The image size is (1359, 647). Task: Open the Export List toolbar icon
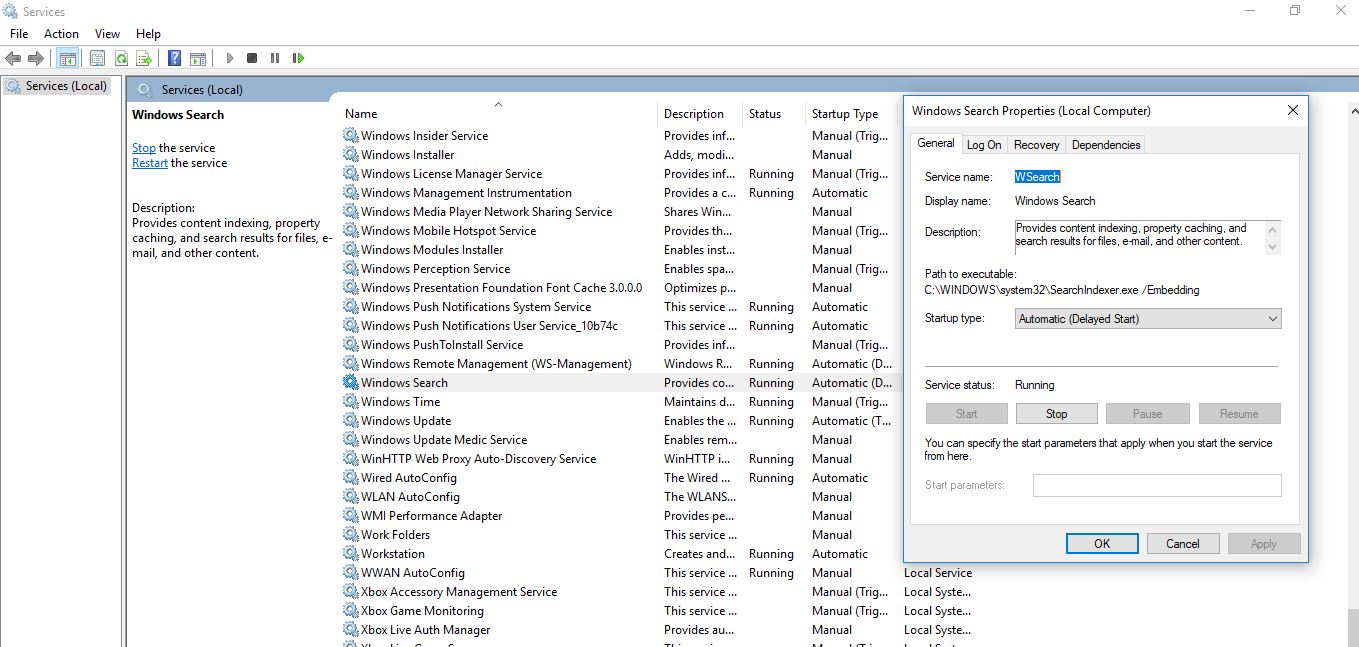tap(146, 58)
